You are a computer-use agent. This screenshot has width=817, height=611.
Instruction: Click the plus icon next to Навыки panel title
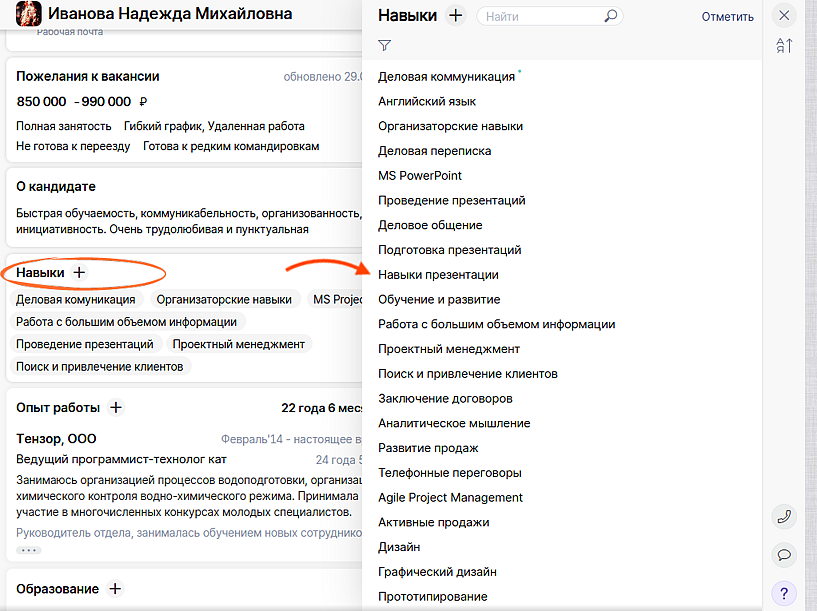coord(456,16)
